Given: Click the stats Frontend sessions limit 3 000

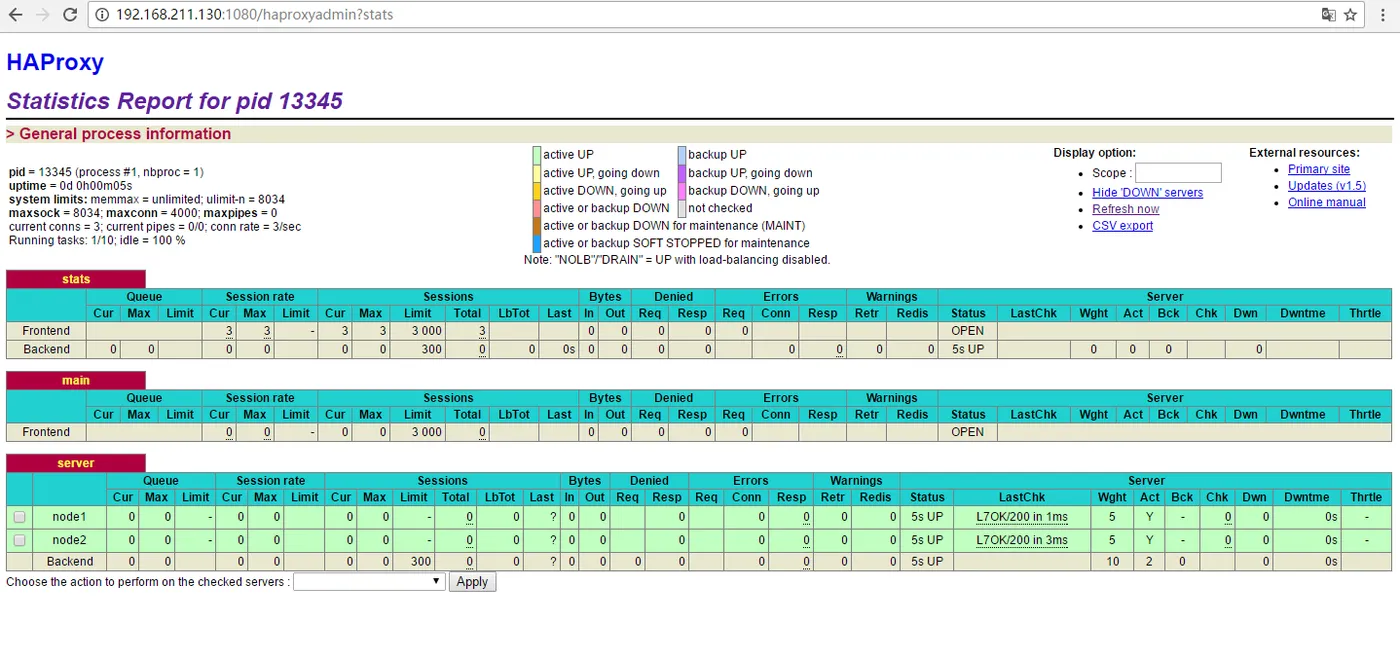Looking at the screenshot, I should (x=427, y=331).
